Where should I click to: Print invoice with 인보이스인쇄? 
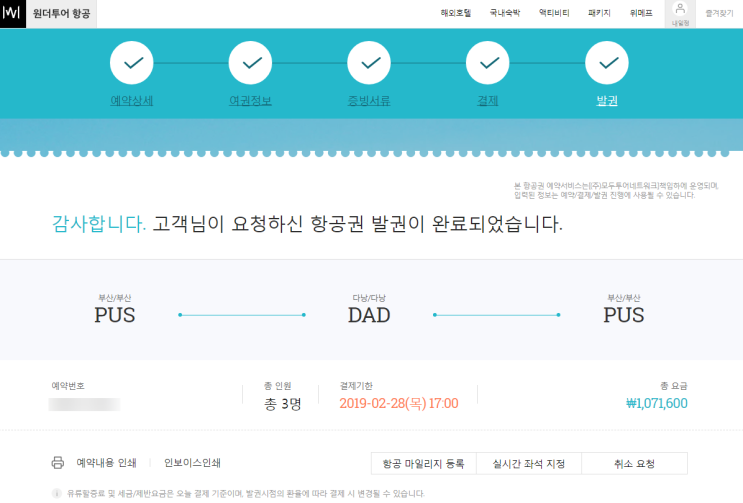point(192,463)
